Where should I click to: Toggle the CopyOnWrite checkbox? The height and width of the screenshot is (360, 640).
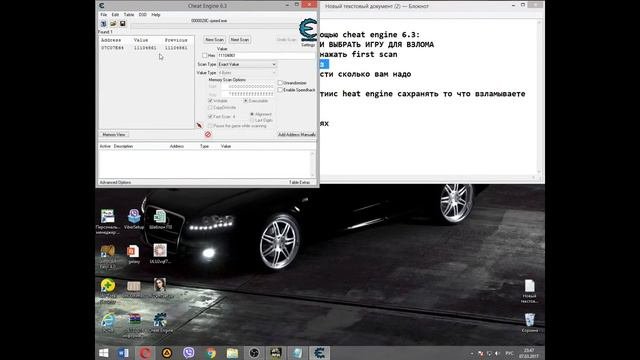[x=211, y=108]
